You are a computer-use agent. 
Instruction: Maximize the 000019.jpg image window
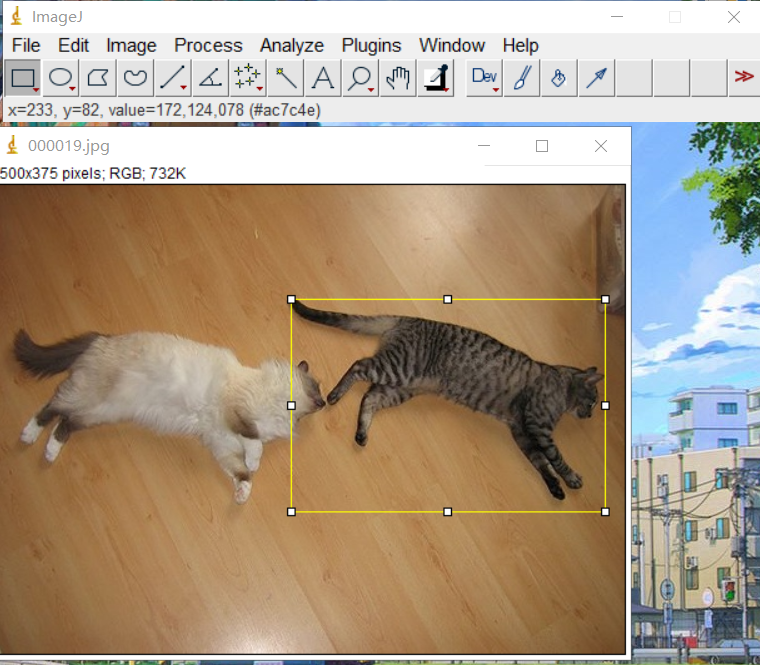(542, 146)
